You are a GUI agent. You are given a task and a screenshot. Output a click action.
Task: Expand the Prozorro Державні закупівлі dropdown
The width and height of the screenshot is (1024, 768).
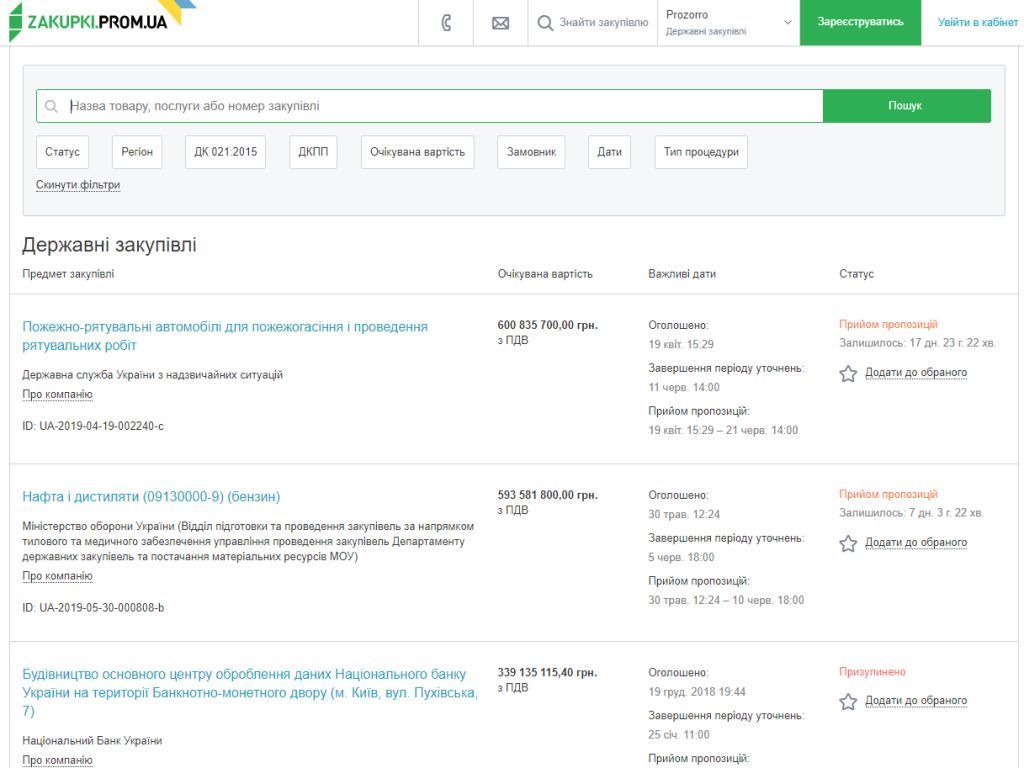click(x=728, y=23)
